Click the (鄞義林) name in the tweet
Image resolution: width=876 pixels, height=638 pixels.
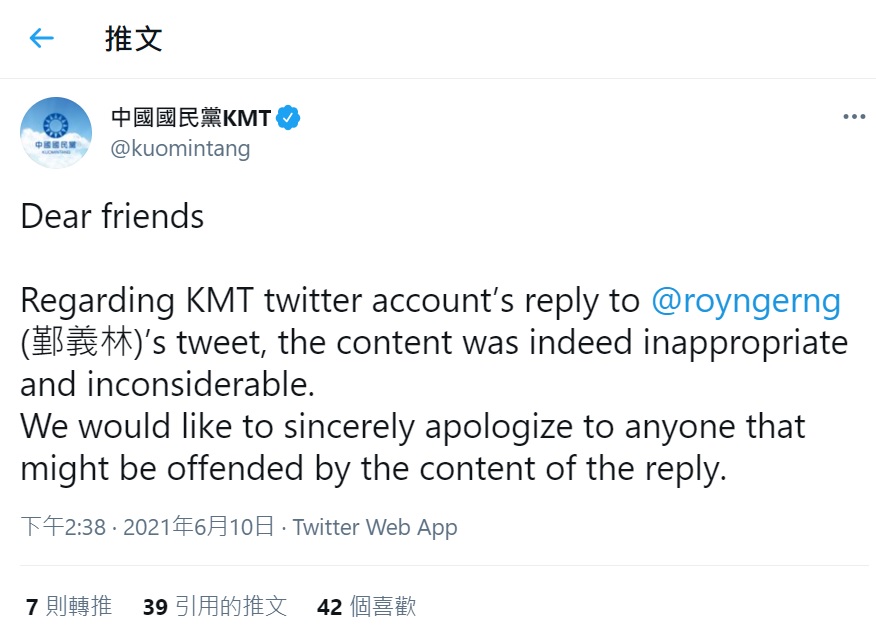82,342
